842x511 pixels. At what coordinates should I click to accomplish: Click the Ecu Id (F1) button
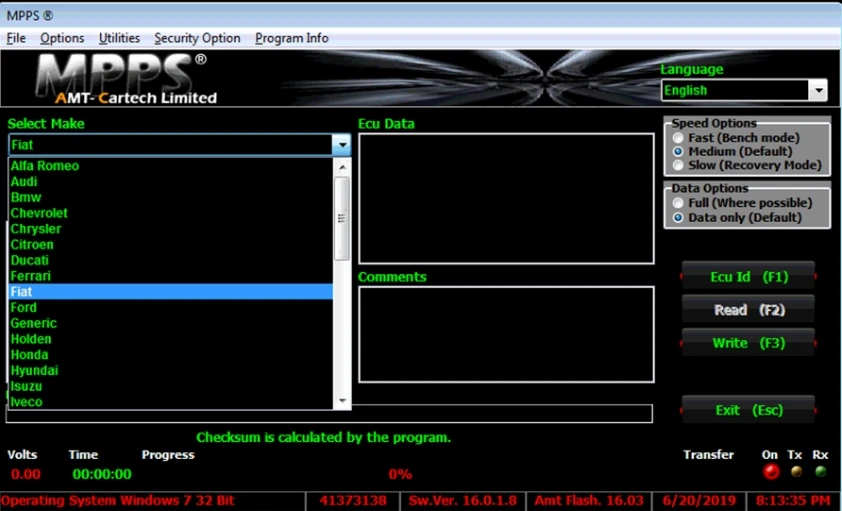(x=749, y=277)
